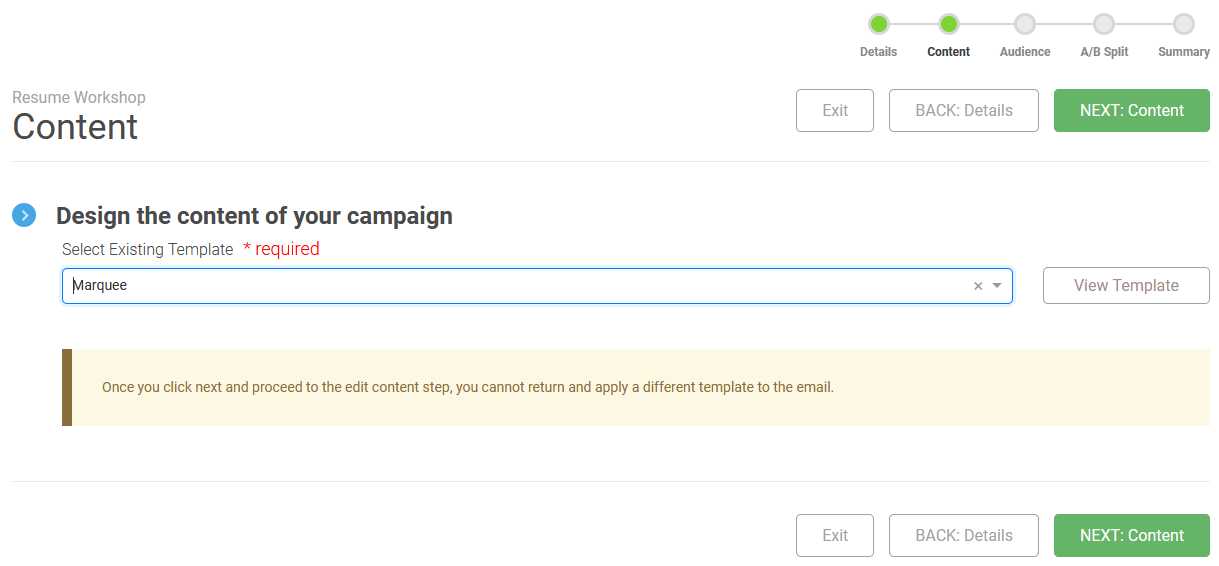The image size is (1219, 566).
Task: Click inside the Marquee template select field
Action: 500,286
